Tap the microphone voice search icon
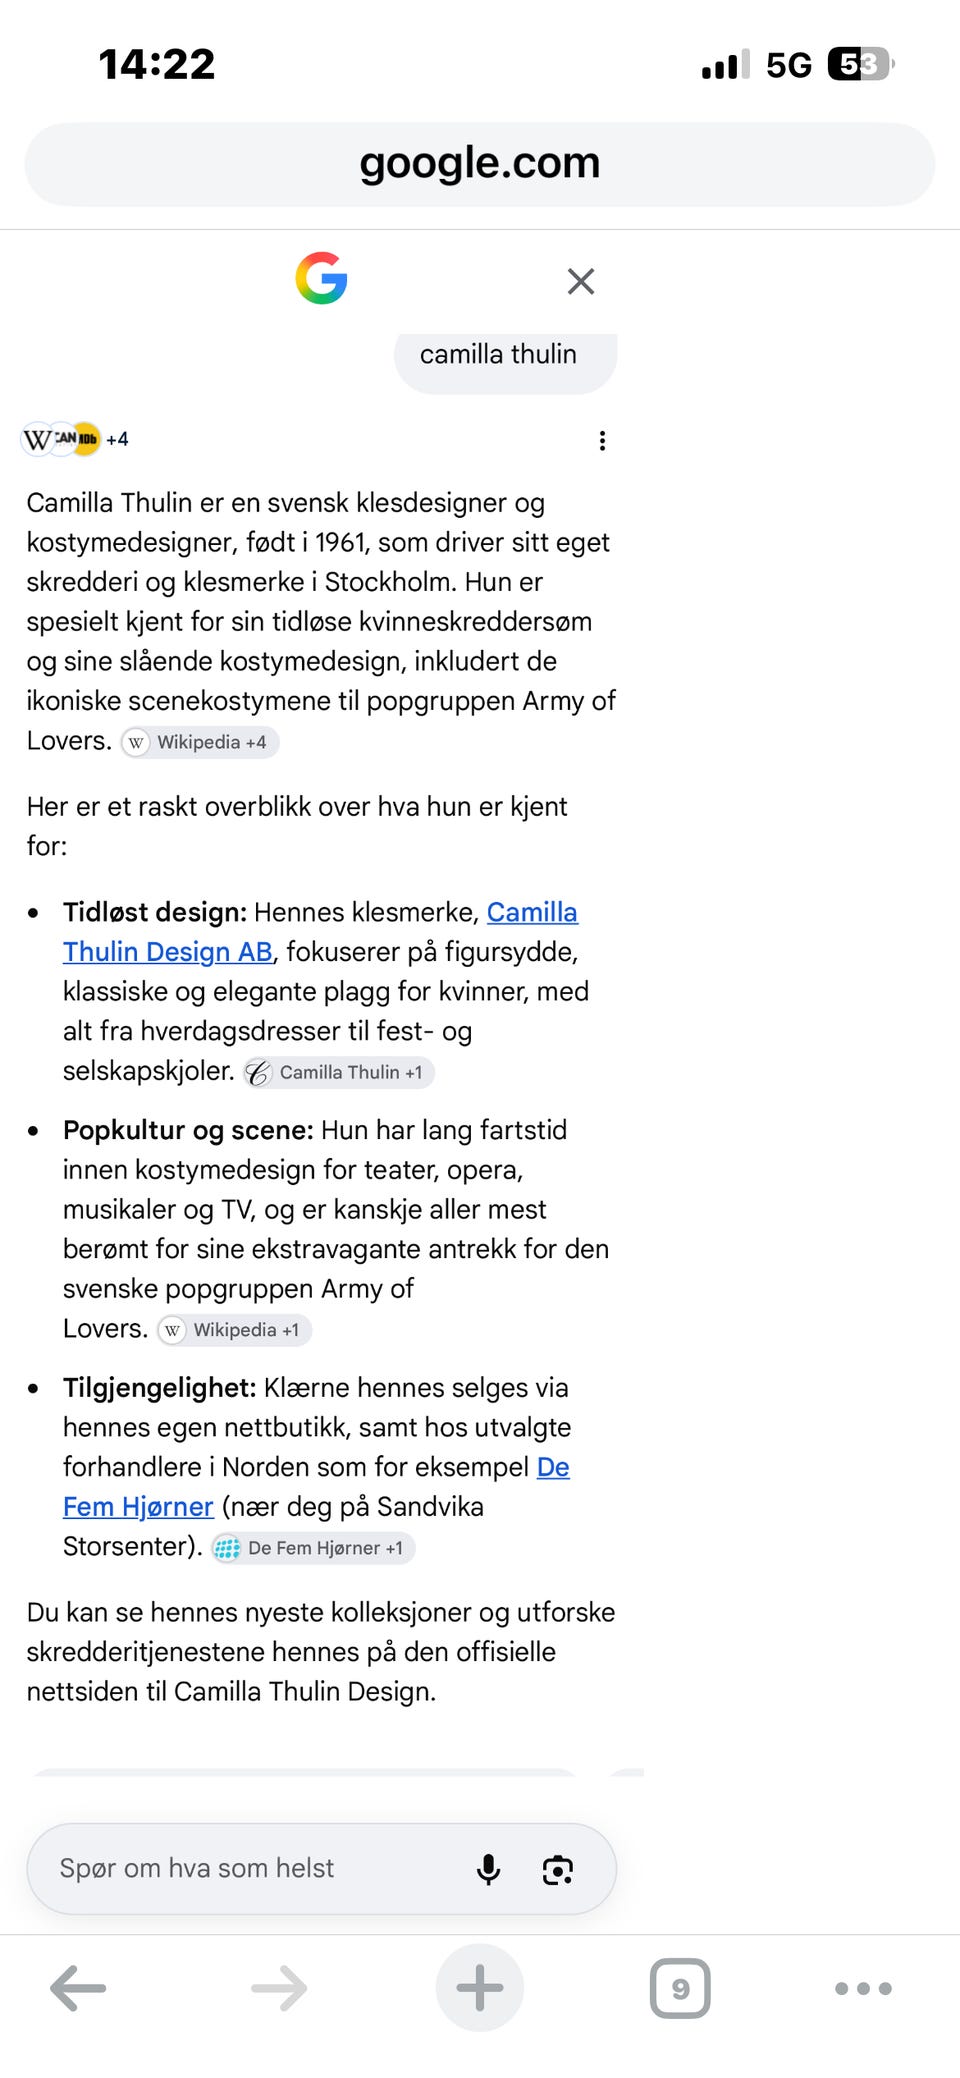 [488, 1869]
